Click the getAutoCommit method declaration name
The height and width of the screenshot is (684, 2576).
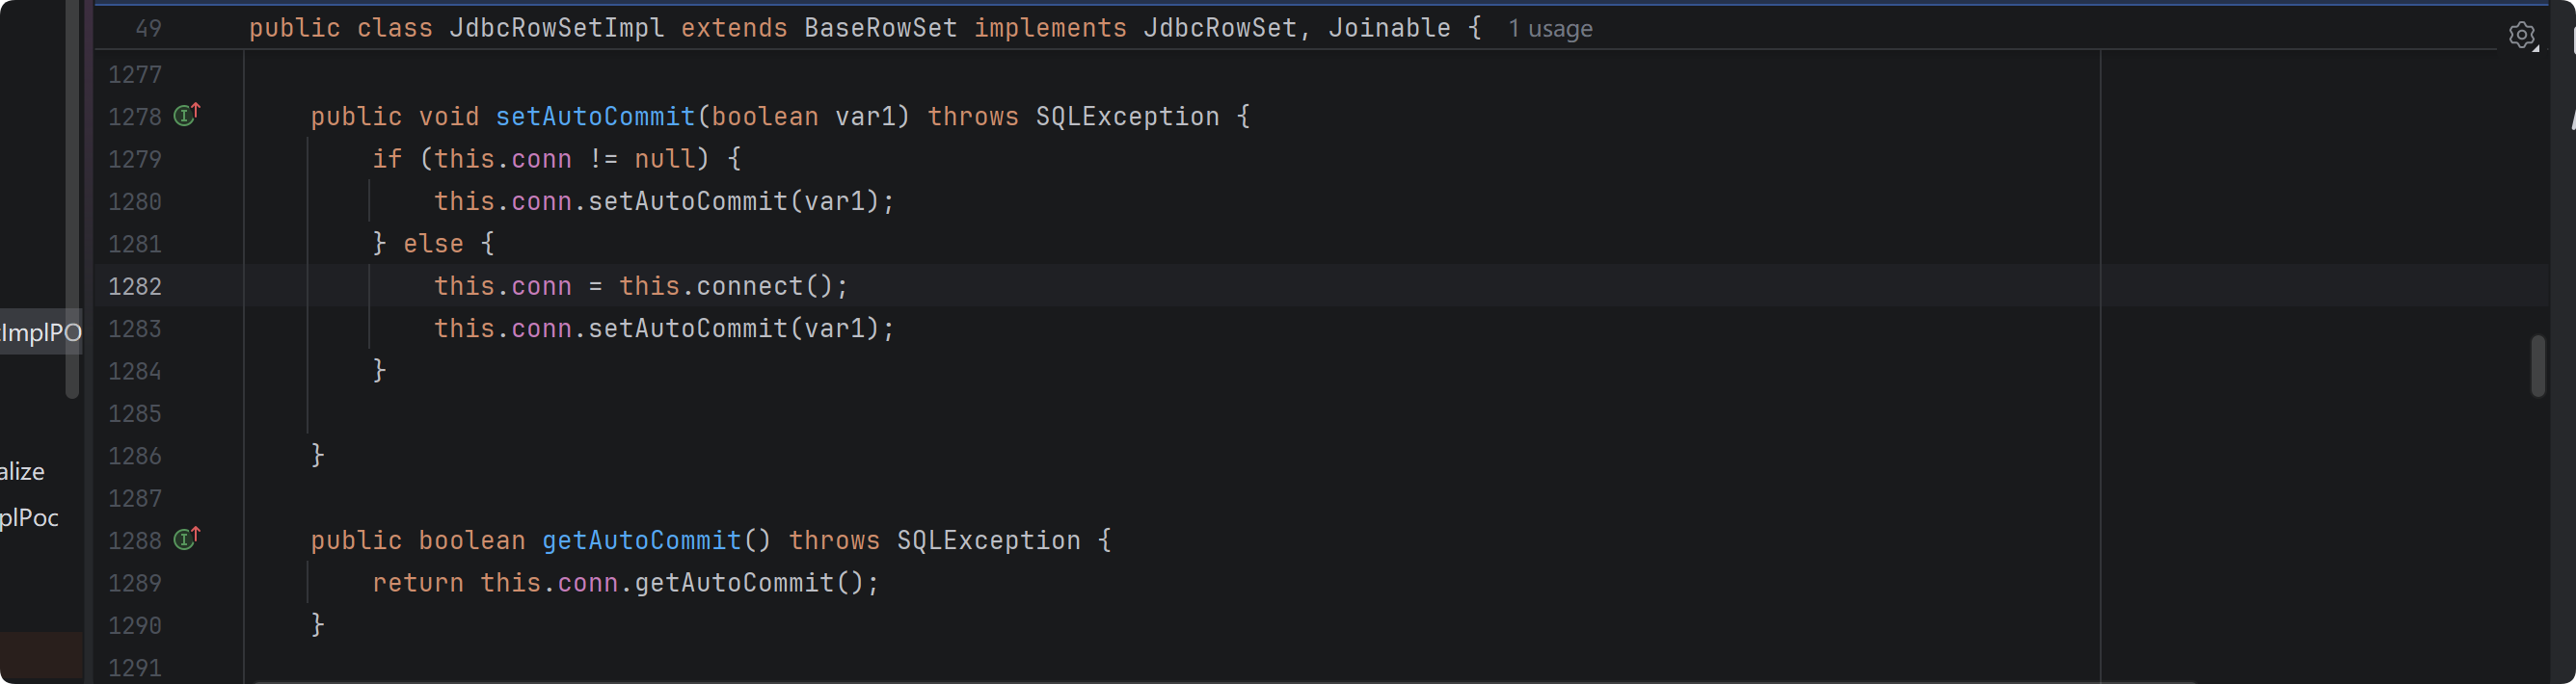coord(642,540)
